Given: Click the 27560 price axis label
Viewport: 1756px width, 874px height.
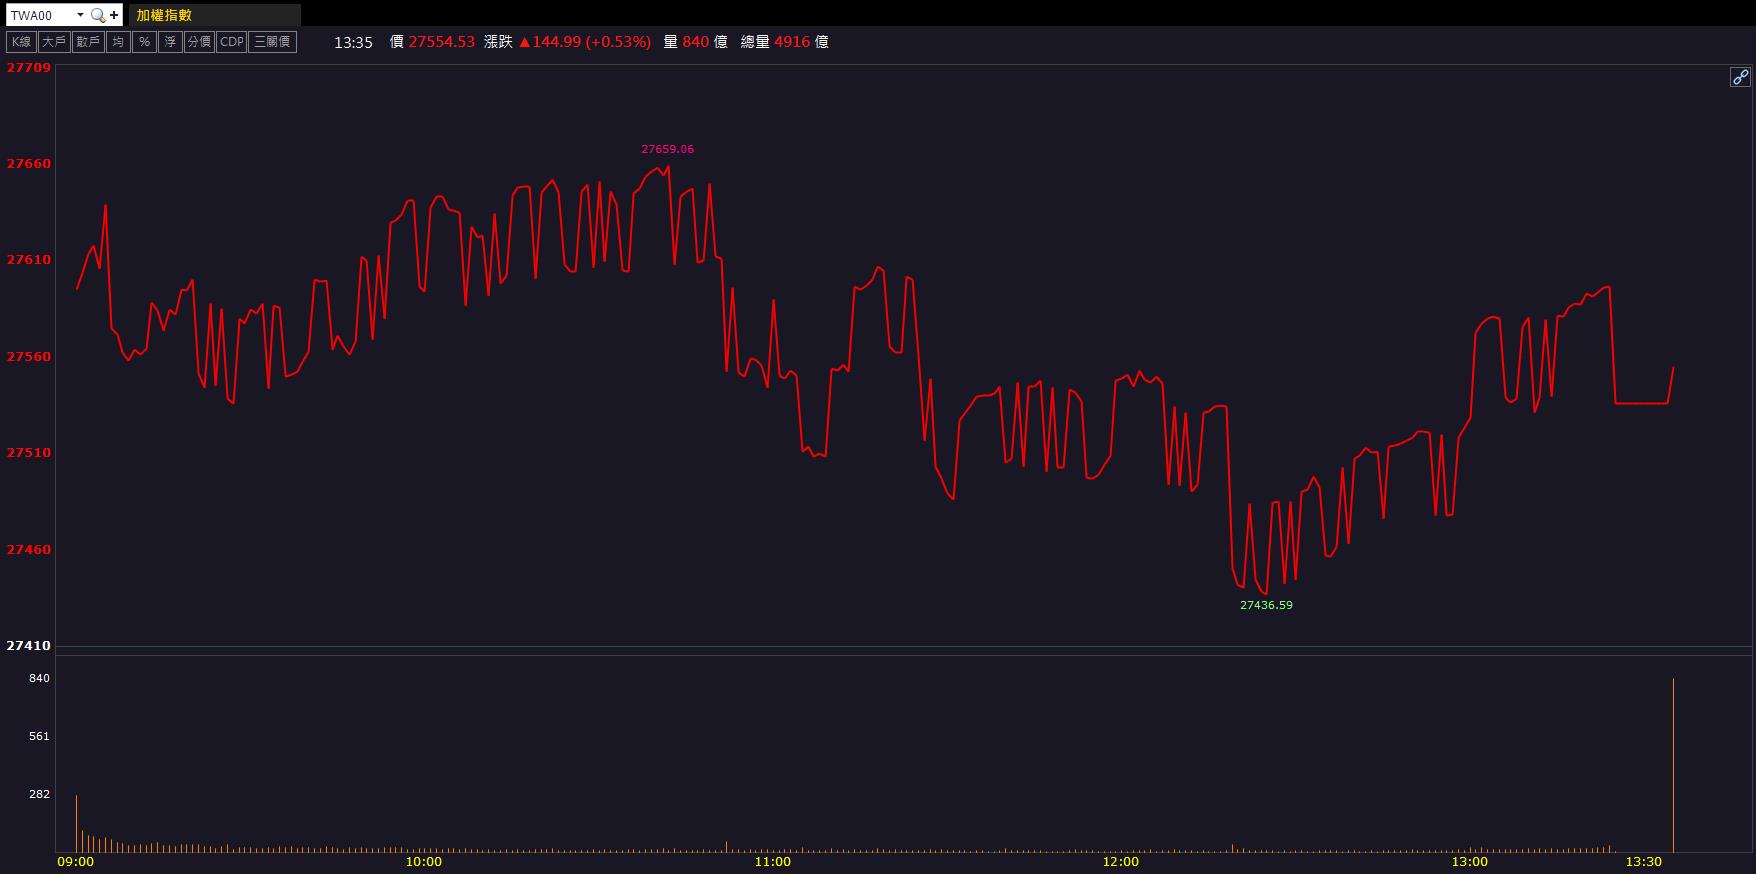Looking at the screenshot, I should (x=28, y=357).
